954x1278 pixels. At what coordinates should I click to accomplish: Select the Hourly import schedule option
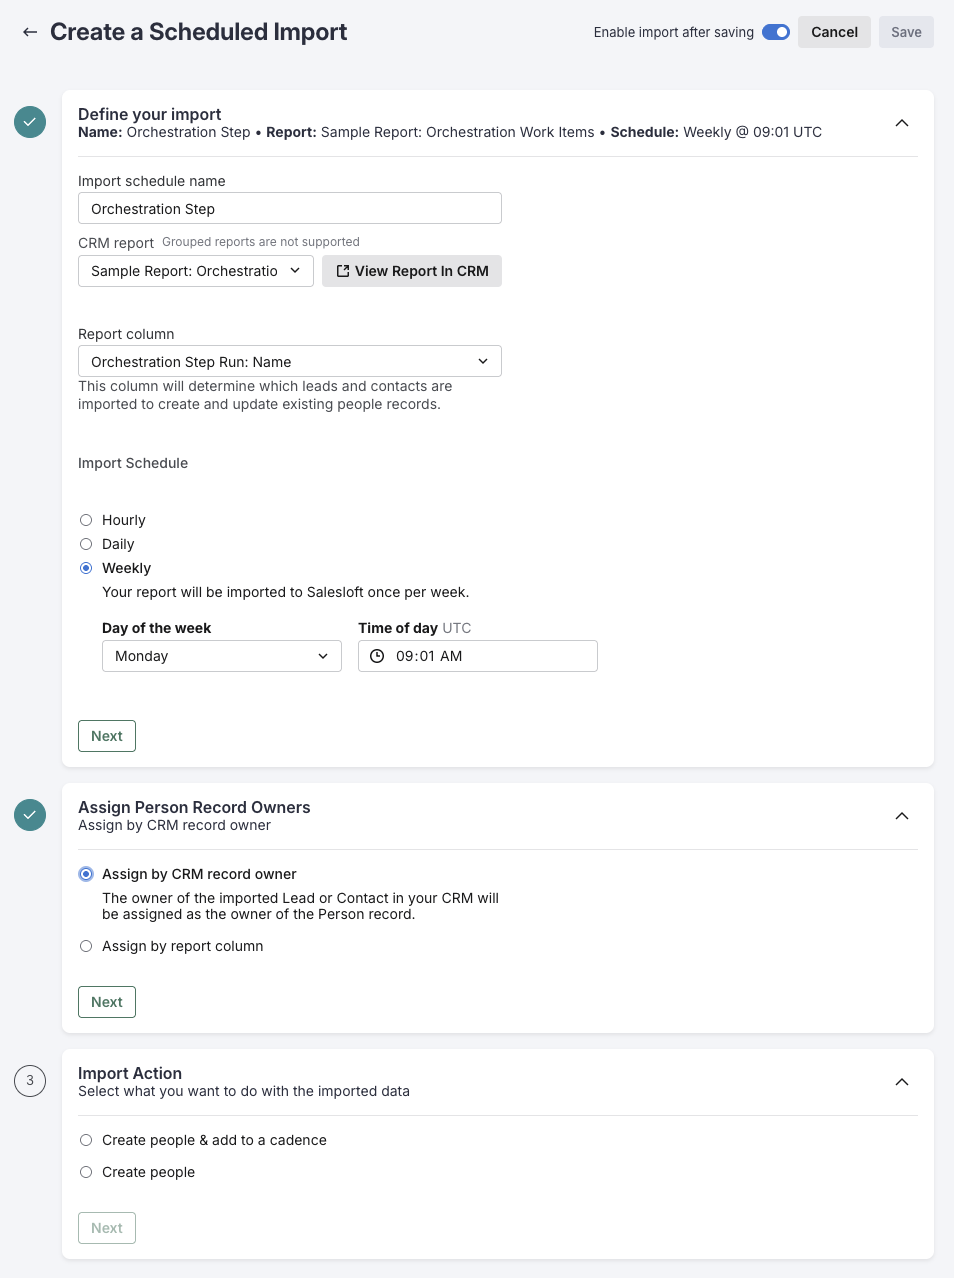[86, 520]
